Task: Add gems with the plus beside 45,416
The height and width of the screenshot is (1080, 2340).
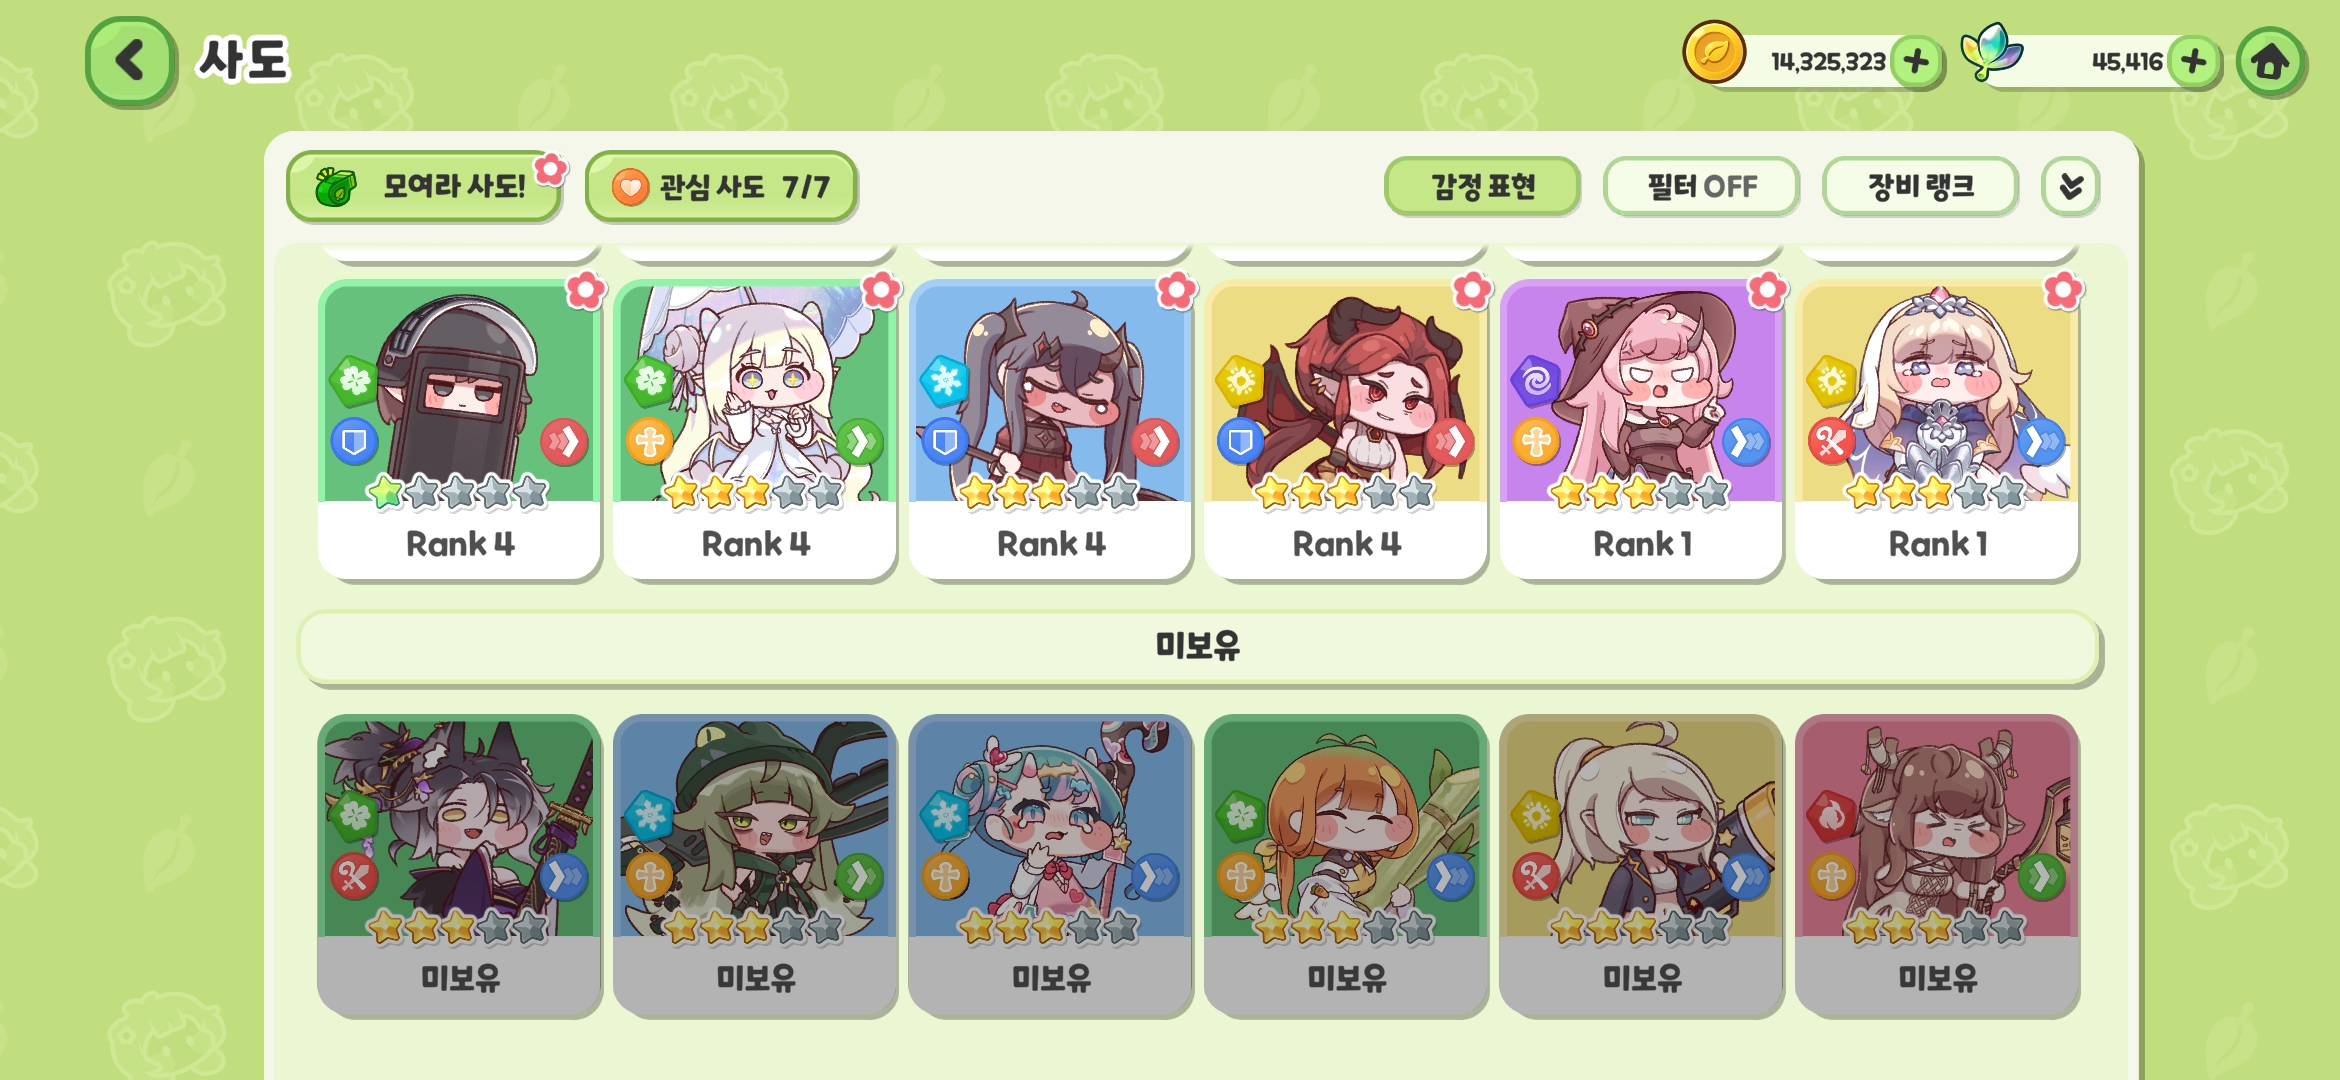Action: tap(2194, 62)
